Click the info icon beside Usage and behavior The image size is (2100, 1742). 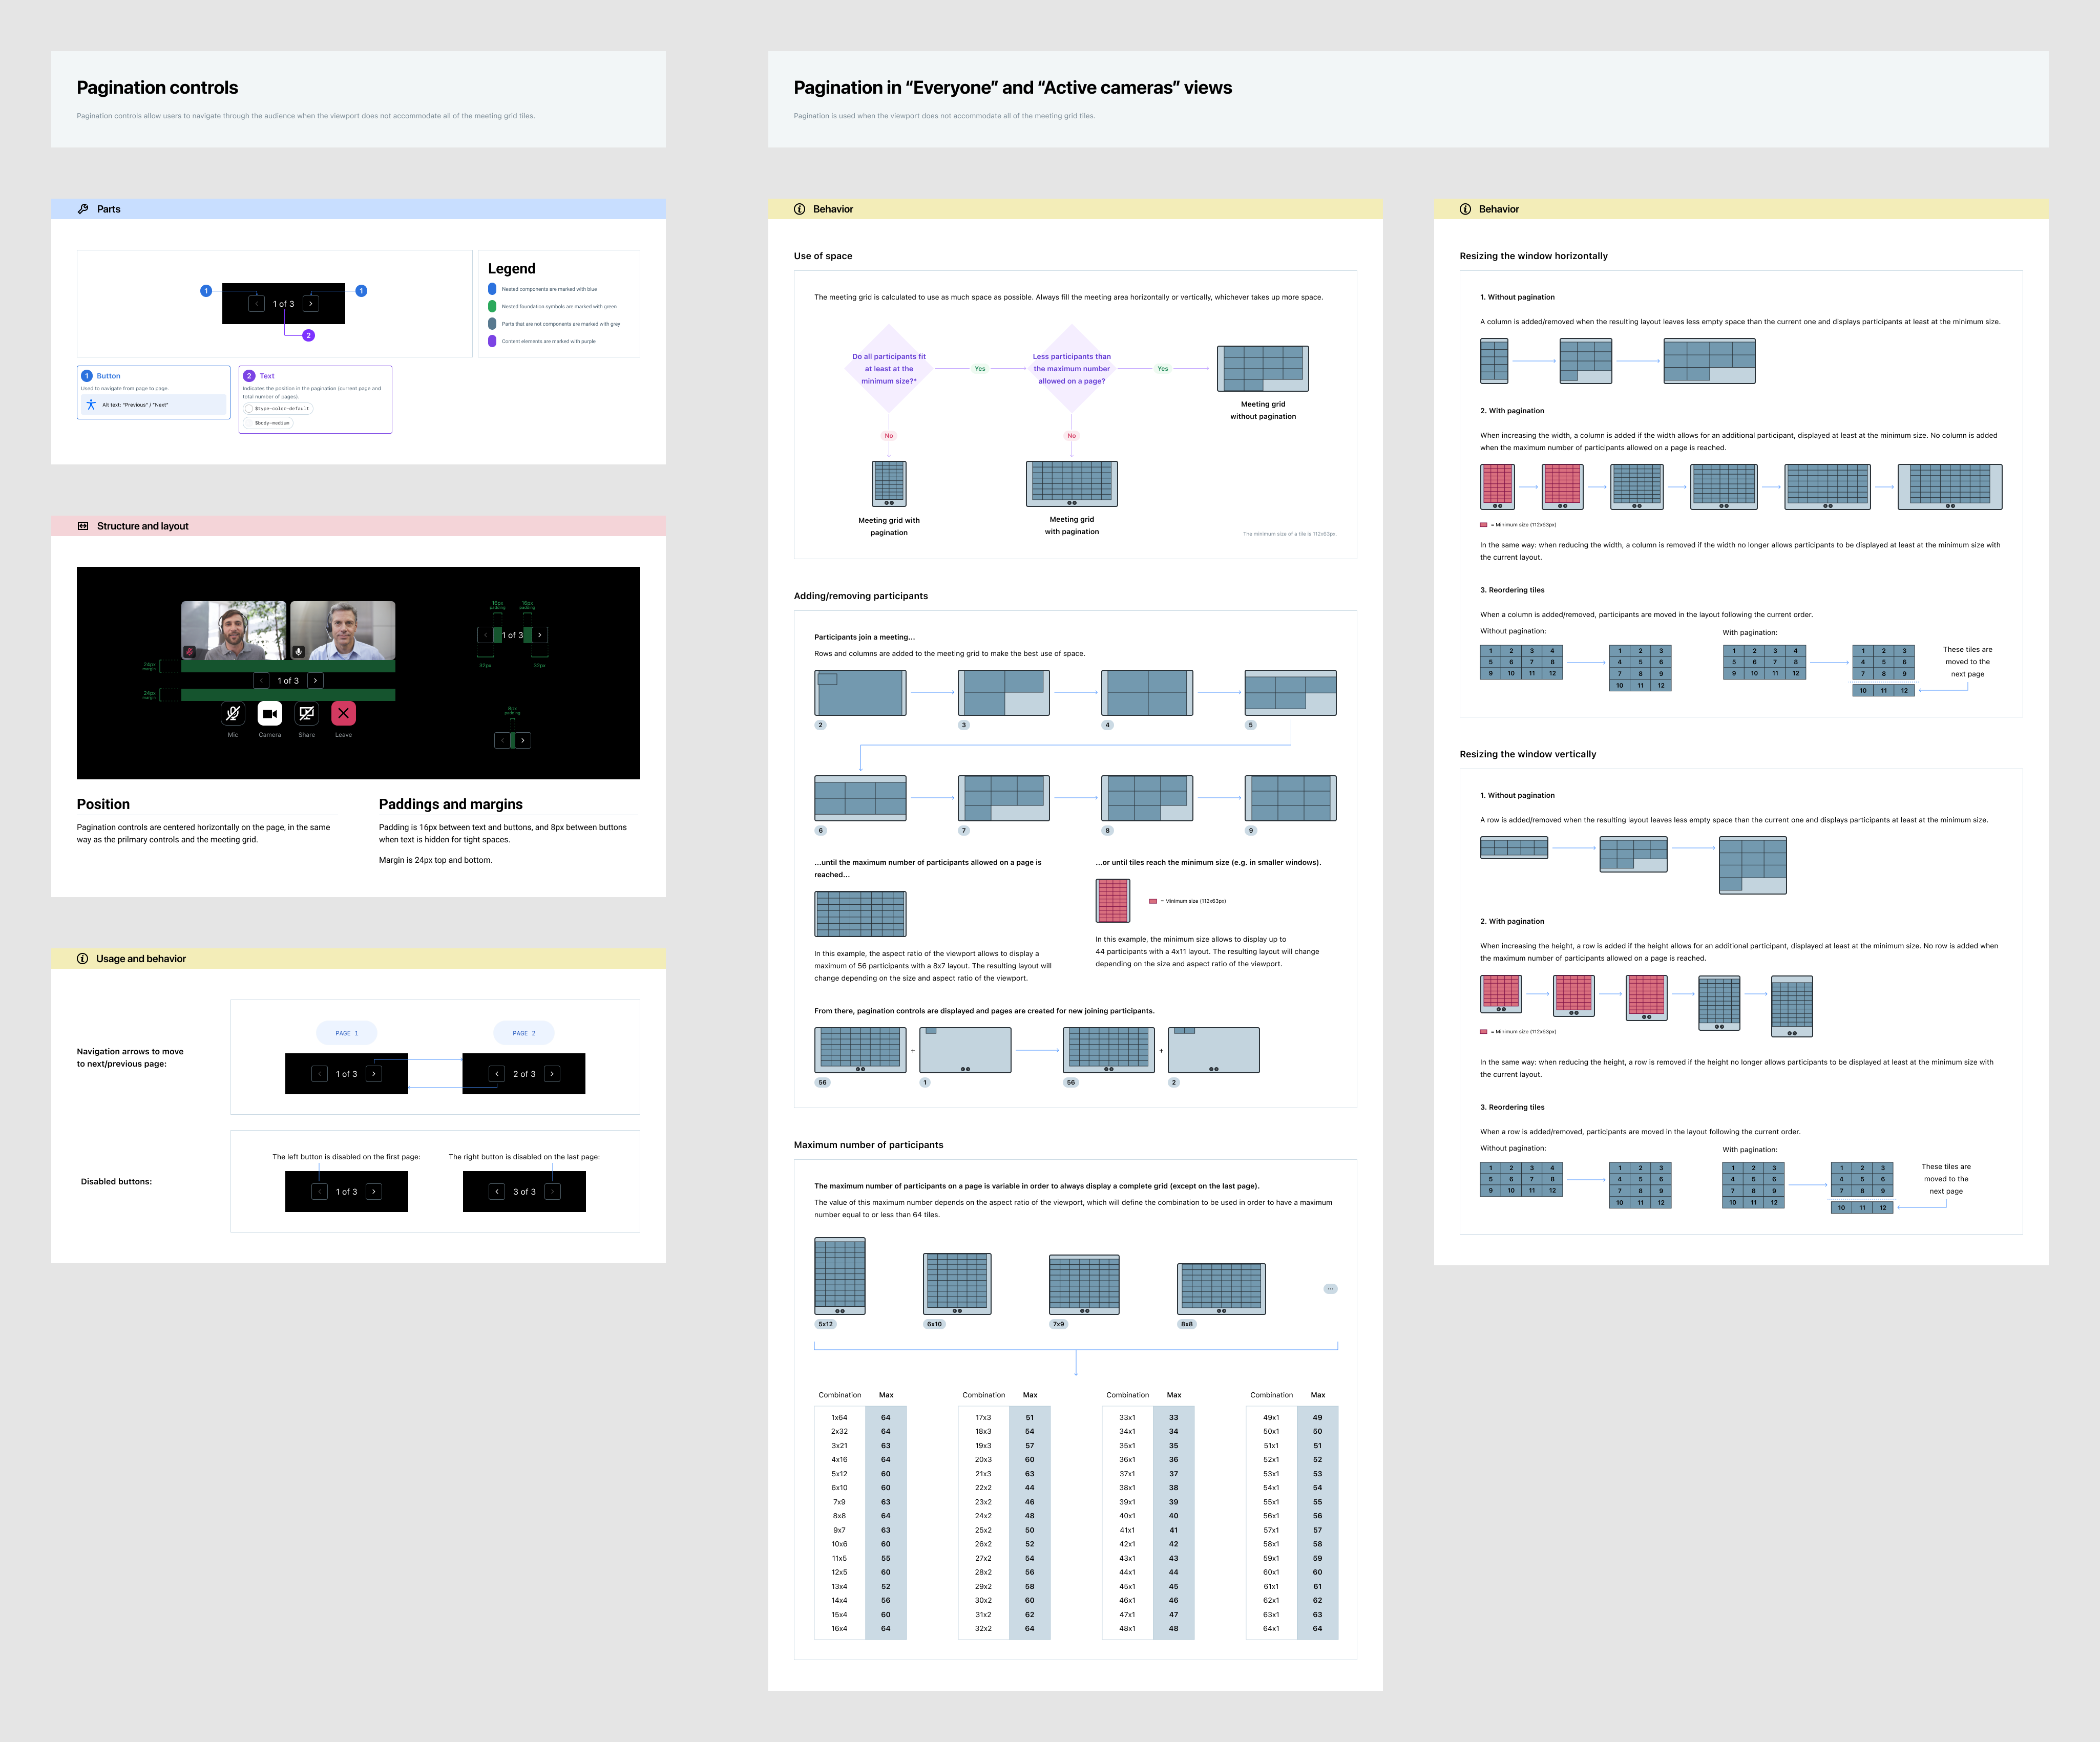[x=83, y=959]
